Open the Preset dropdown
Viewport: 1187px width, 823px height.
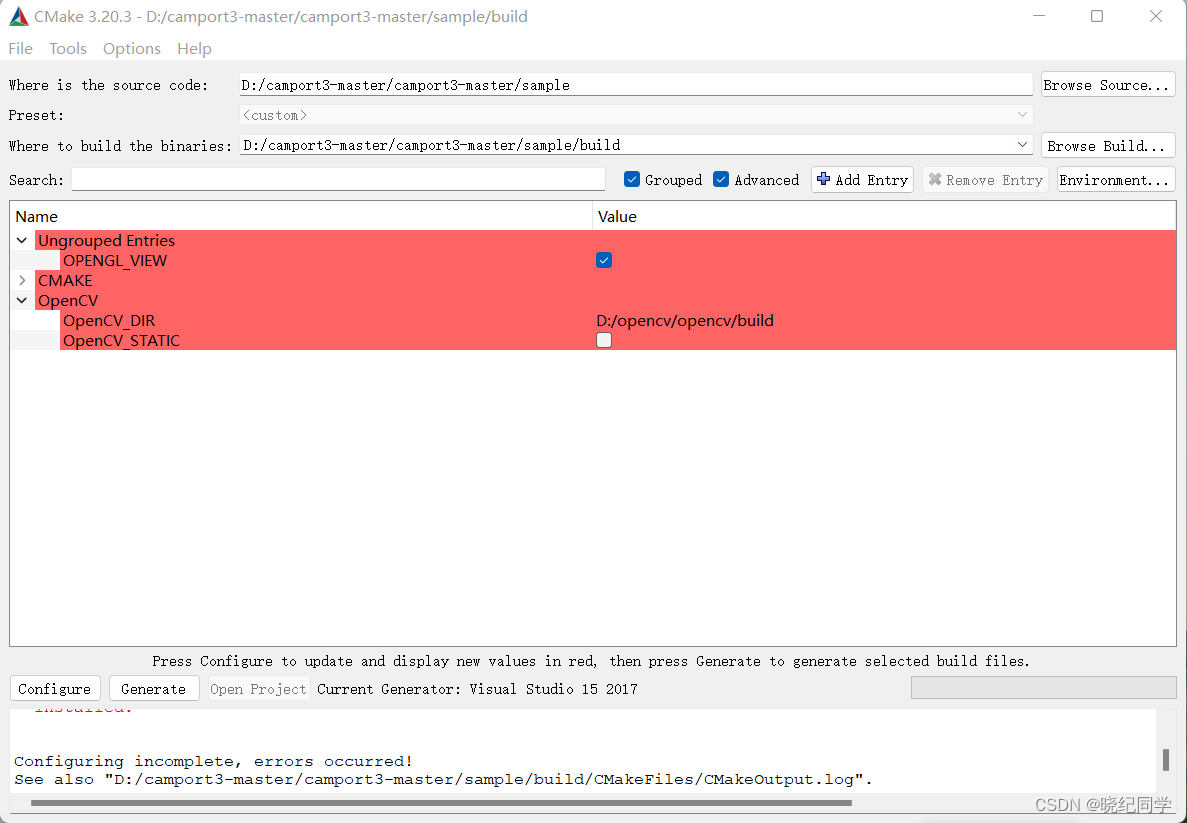click(x=1022, y=115)
